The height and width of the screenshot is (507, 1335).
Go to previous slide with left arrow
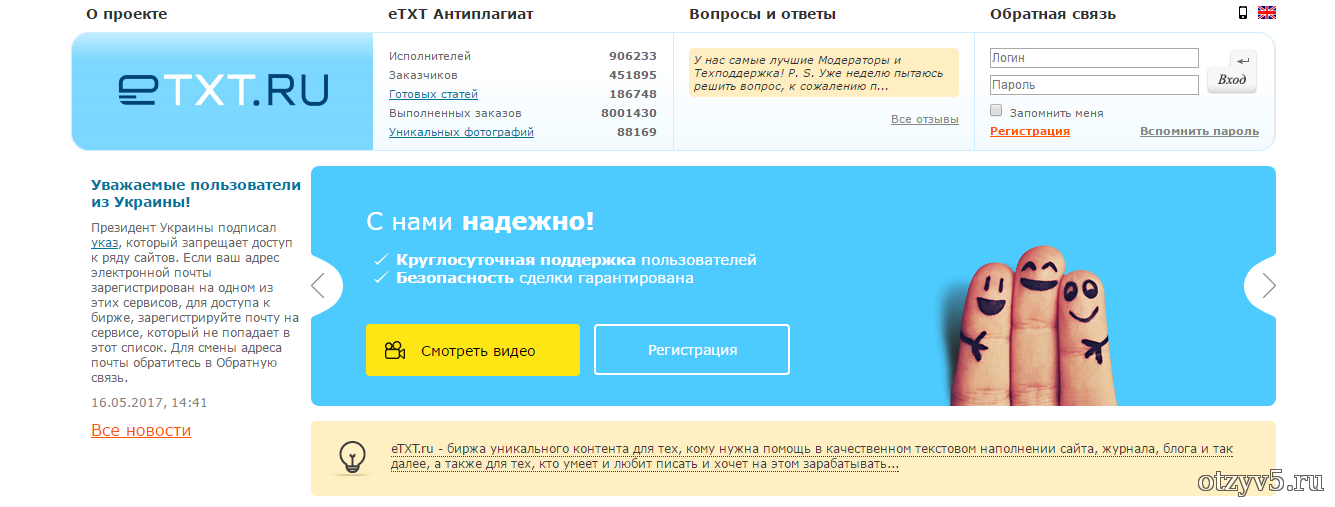click(x=319, y=286)
